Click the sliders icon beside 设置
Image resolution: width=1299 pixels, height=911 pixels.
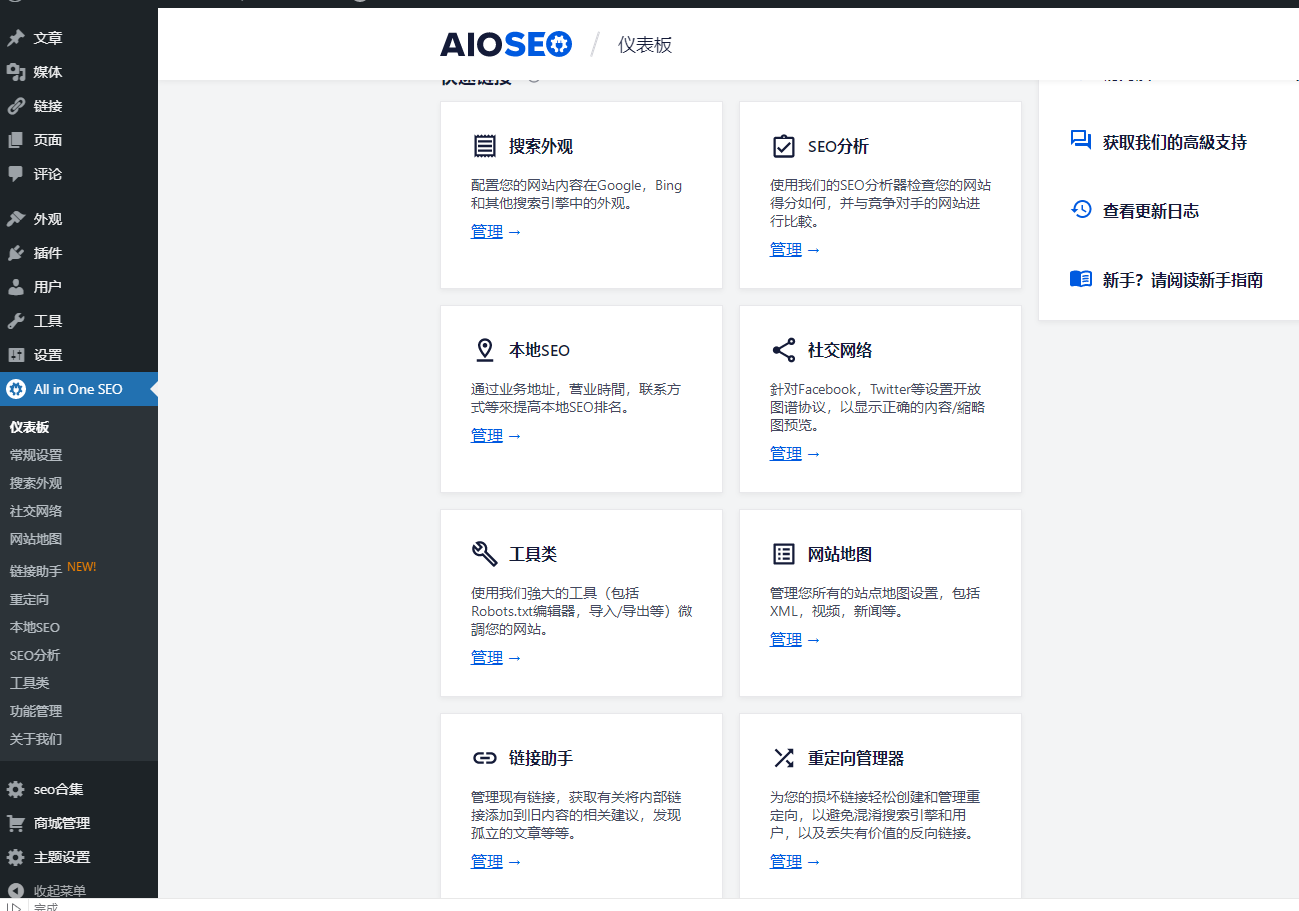[x=16, y=355]
